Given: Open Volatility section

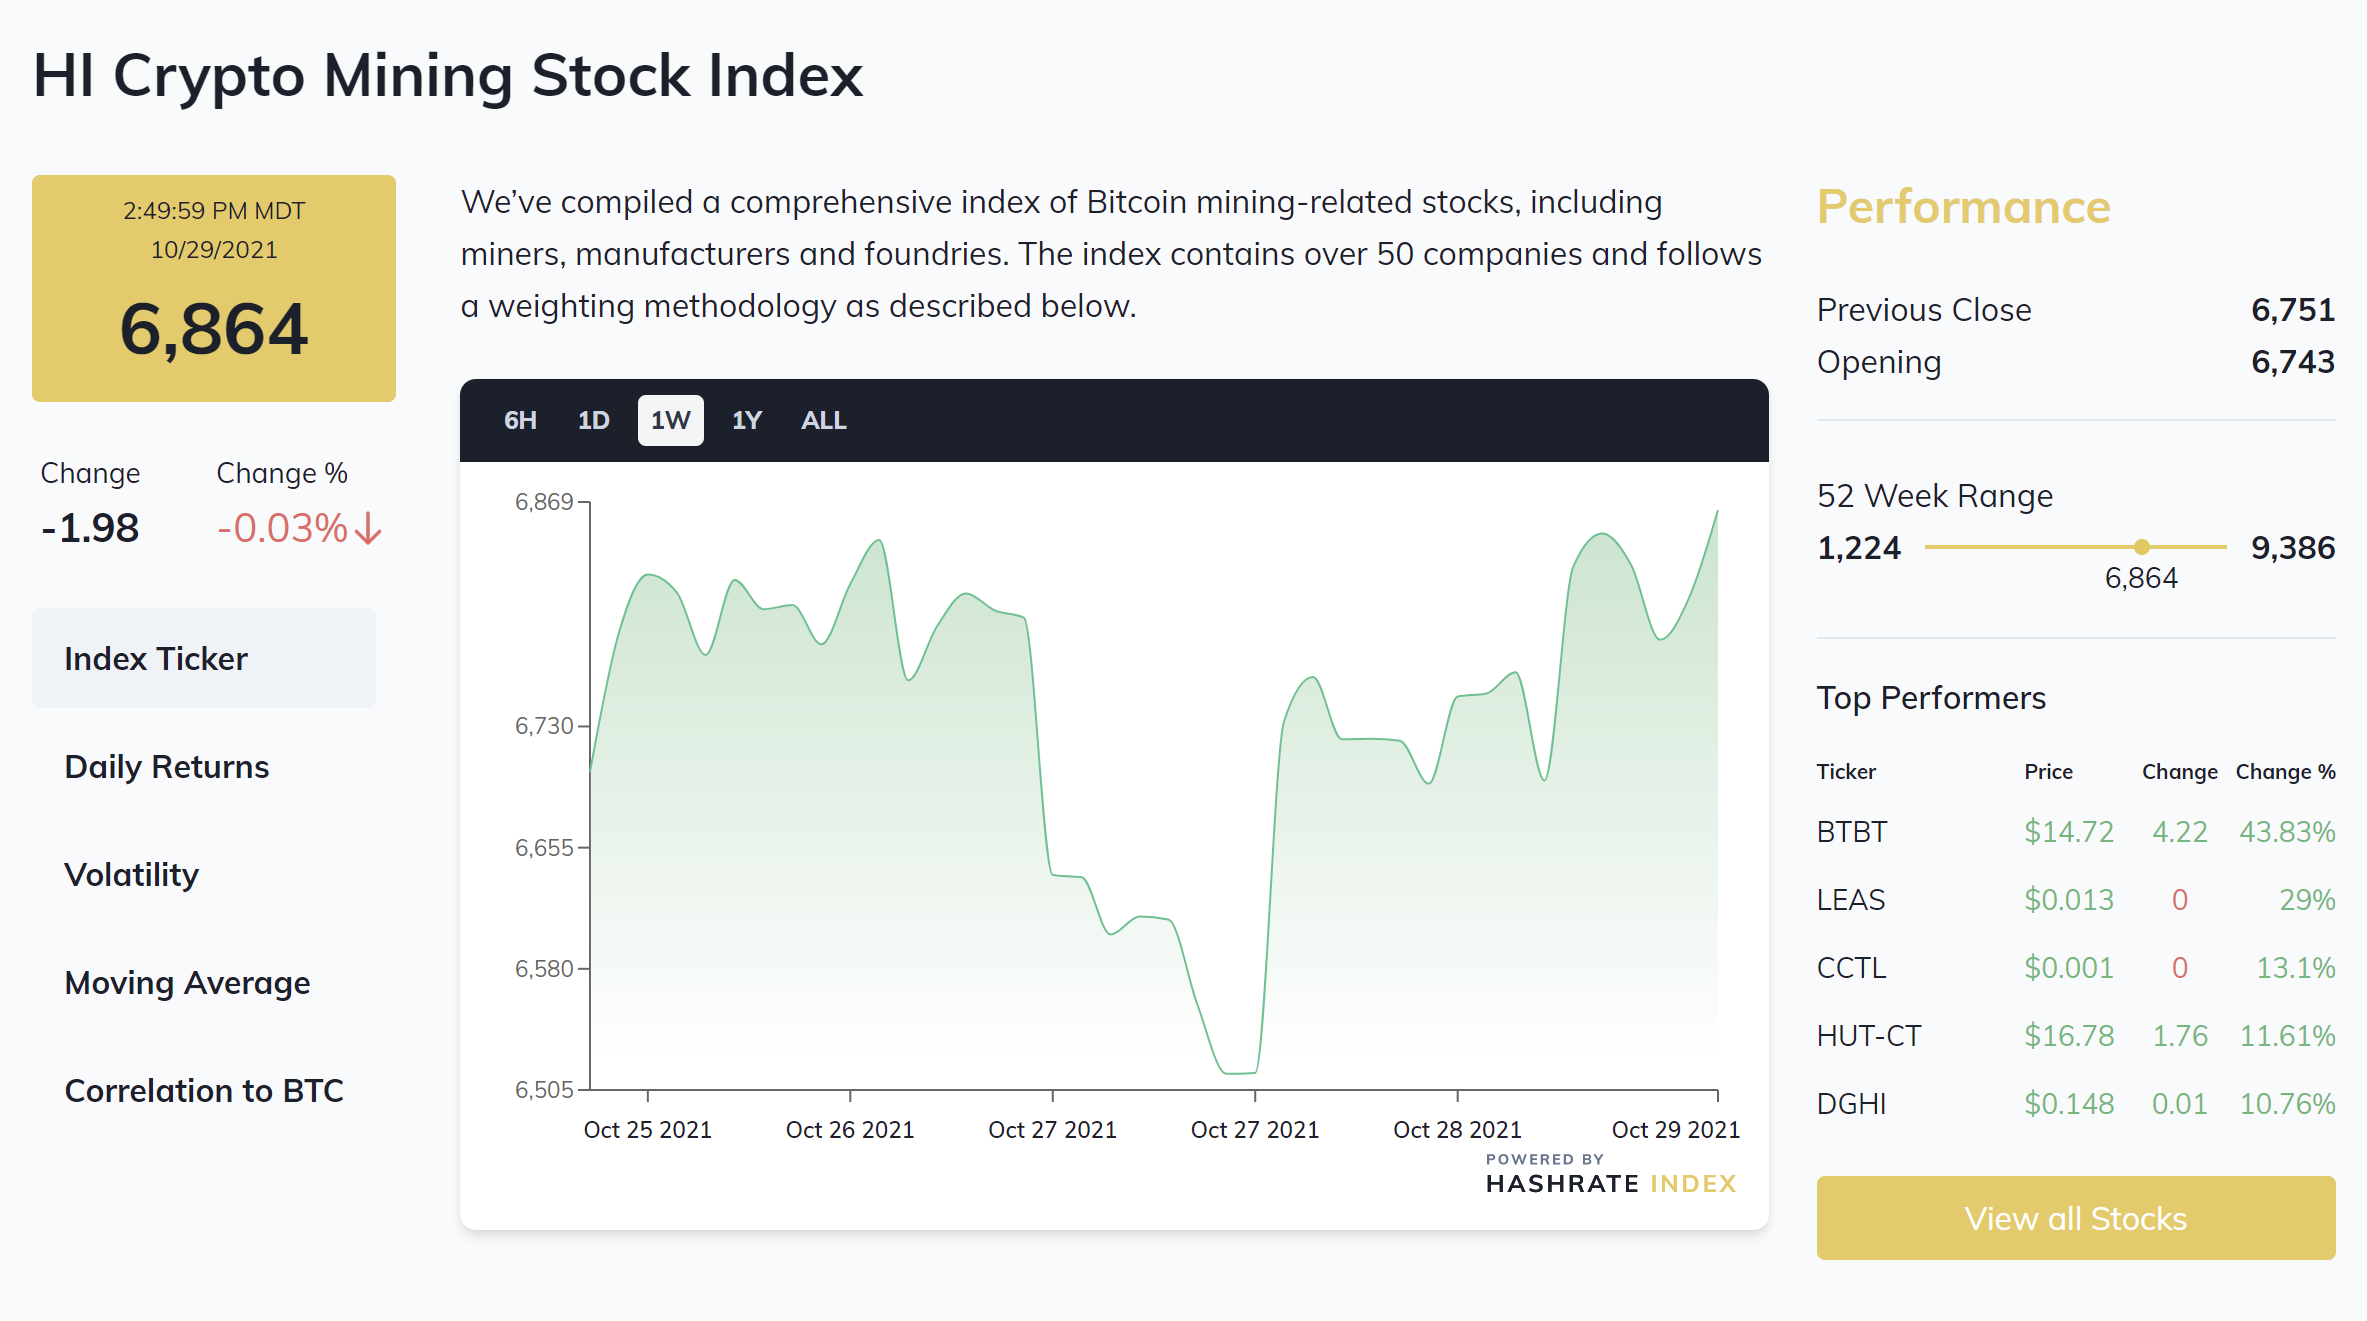Looking at the screenshot, I should 131,875.
